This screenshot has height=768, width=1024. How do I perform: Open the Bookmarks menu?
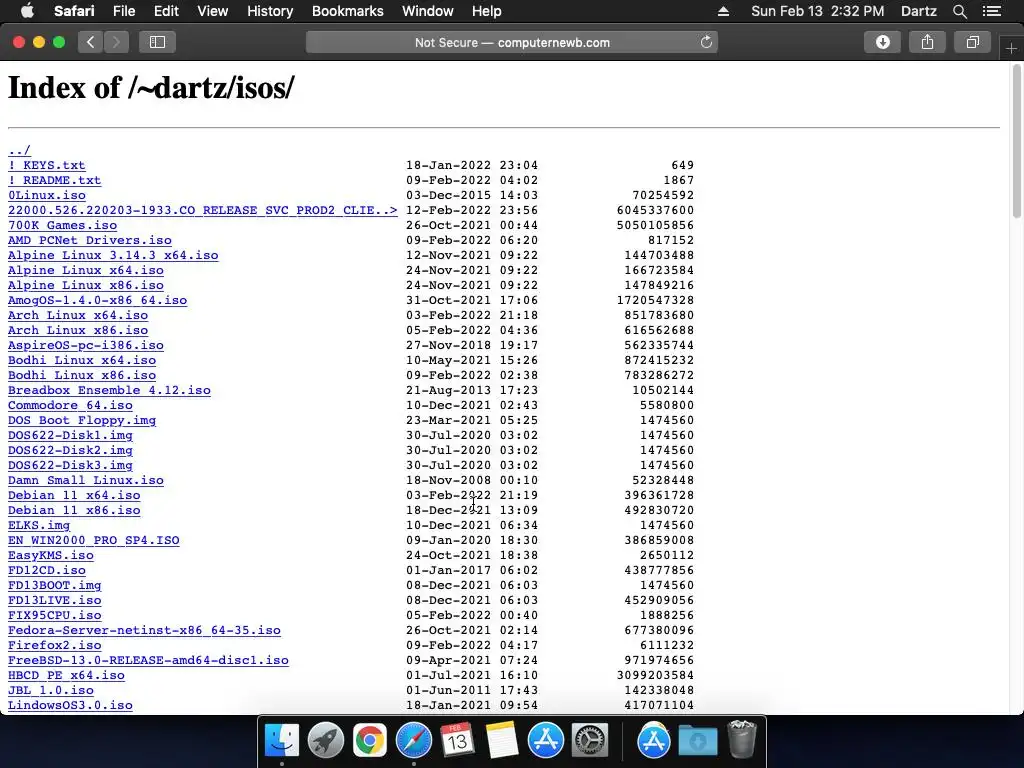tap(347, 11)
